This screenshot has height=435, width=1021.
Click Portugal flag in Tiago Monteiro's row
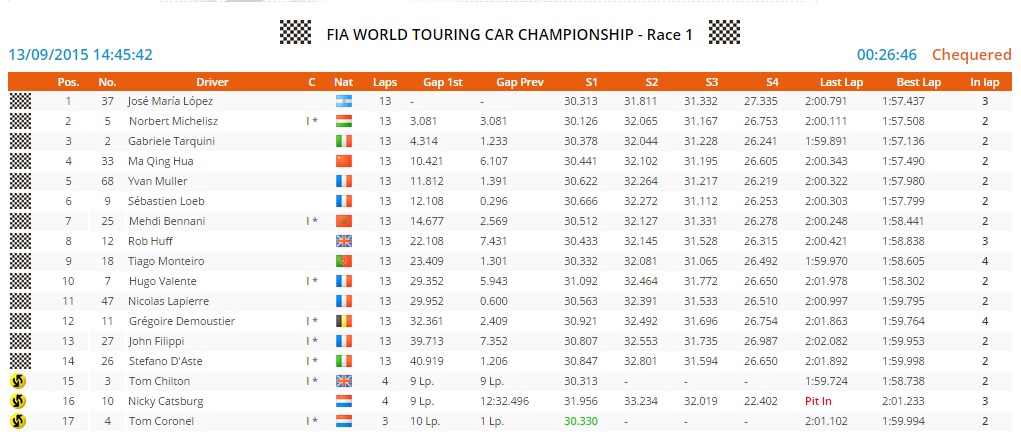[343, 261]
